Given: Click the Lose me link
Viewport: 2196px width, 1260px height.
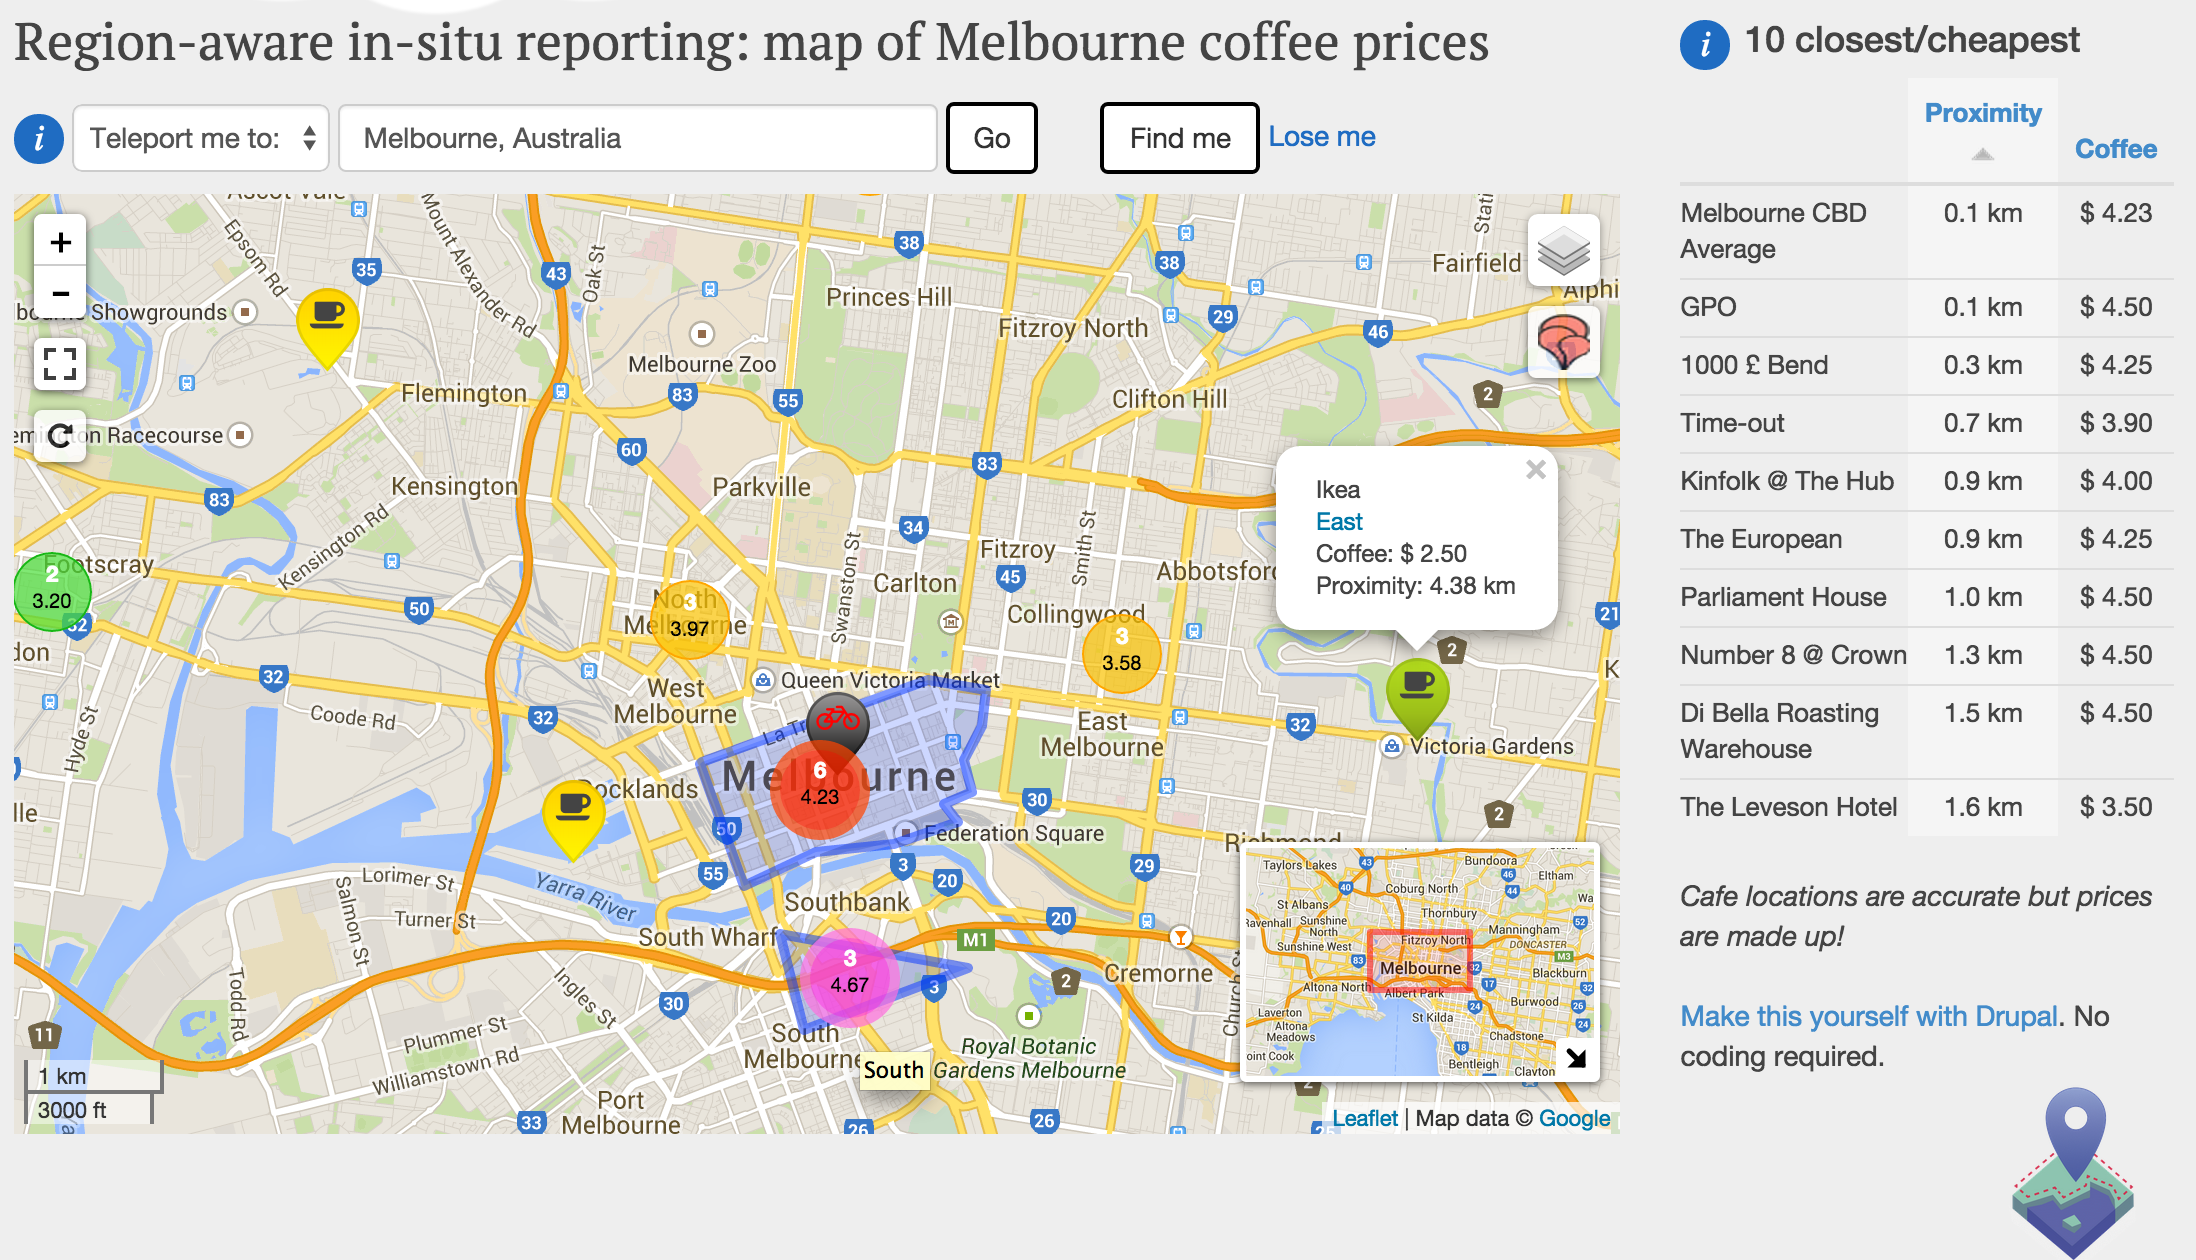Looking at the screenshot, I should (1322, 136).
